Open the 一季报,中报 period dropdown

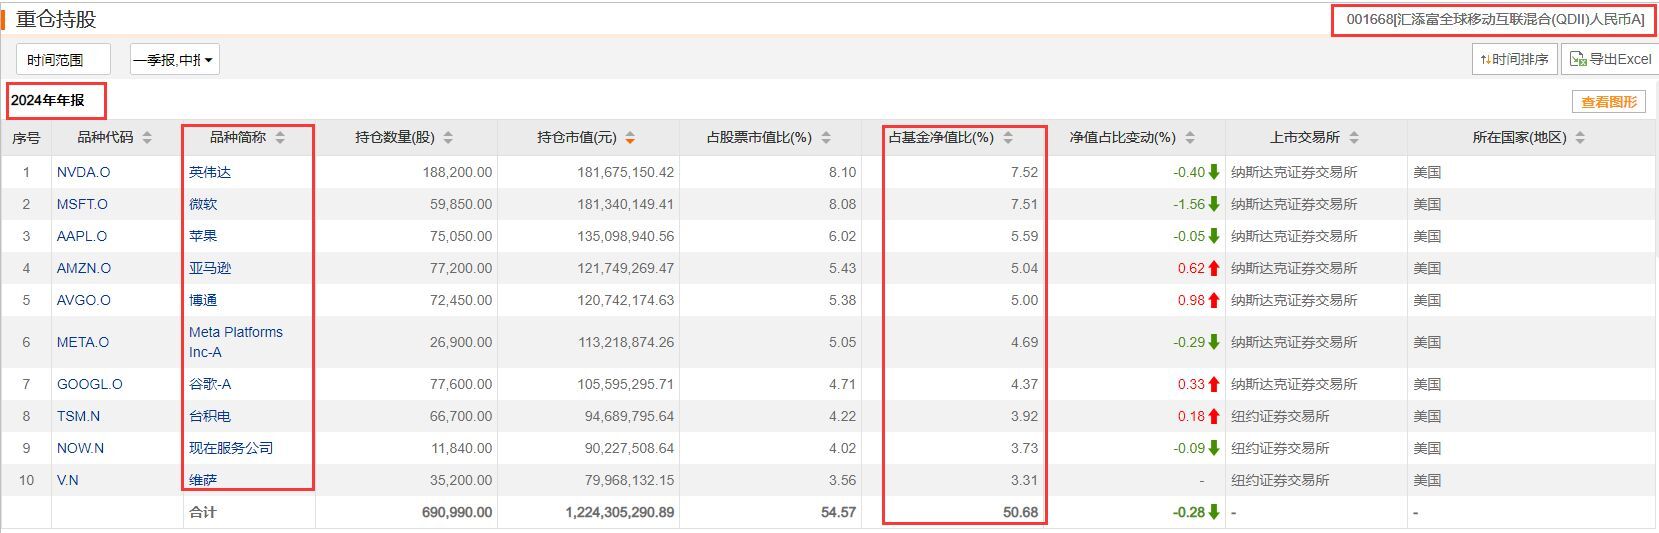[175, 60]
